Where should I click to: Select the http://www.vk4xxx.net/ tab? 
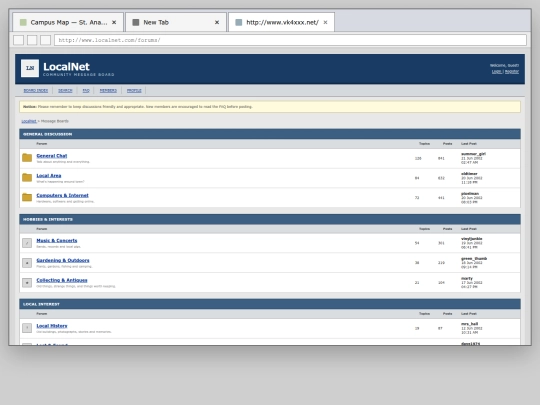[x=281, y=22]
